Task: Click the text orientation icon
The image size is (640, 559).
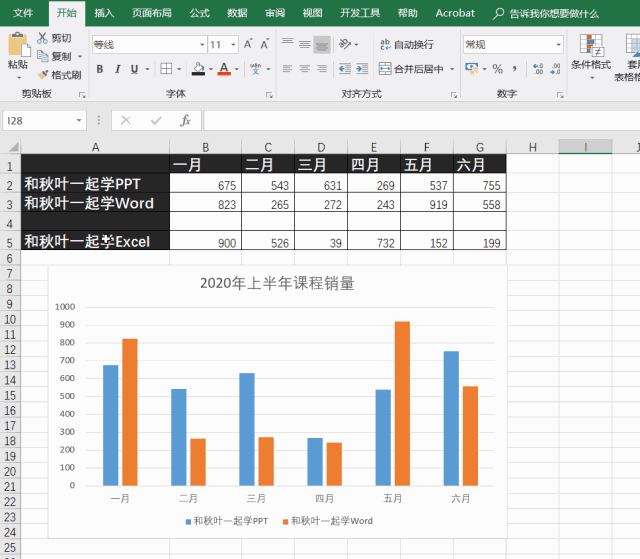Action: point(345,44)
